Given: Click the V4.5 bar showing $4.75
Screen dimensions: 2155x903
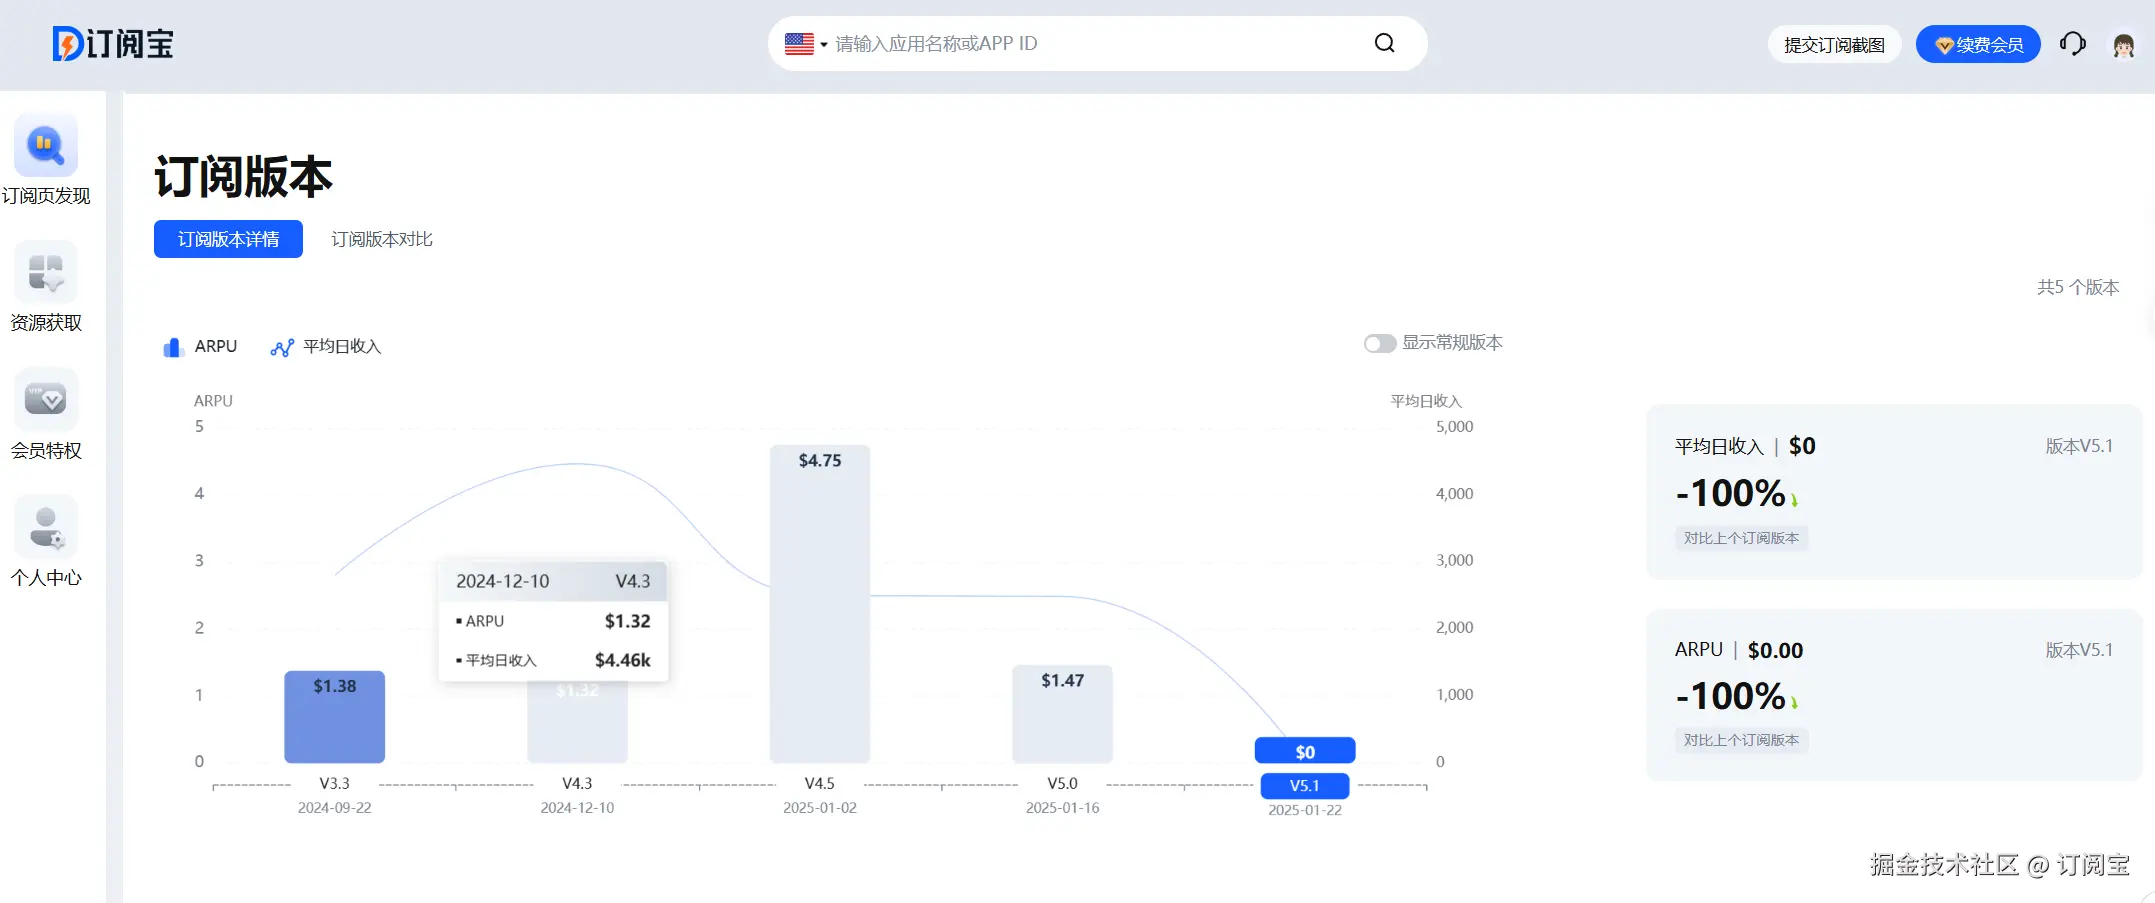Looking at the screenshot, I should (x=819, y=603).
